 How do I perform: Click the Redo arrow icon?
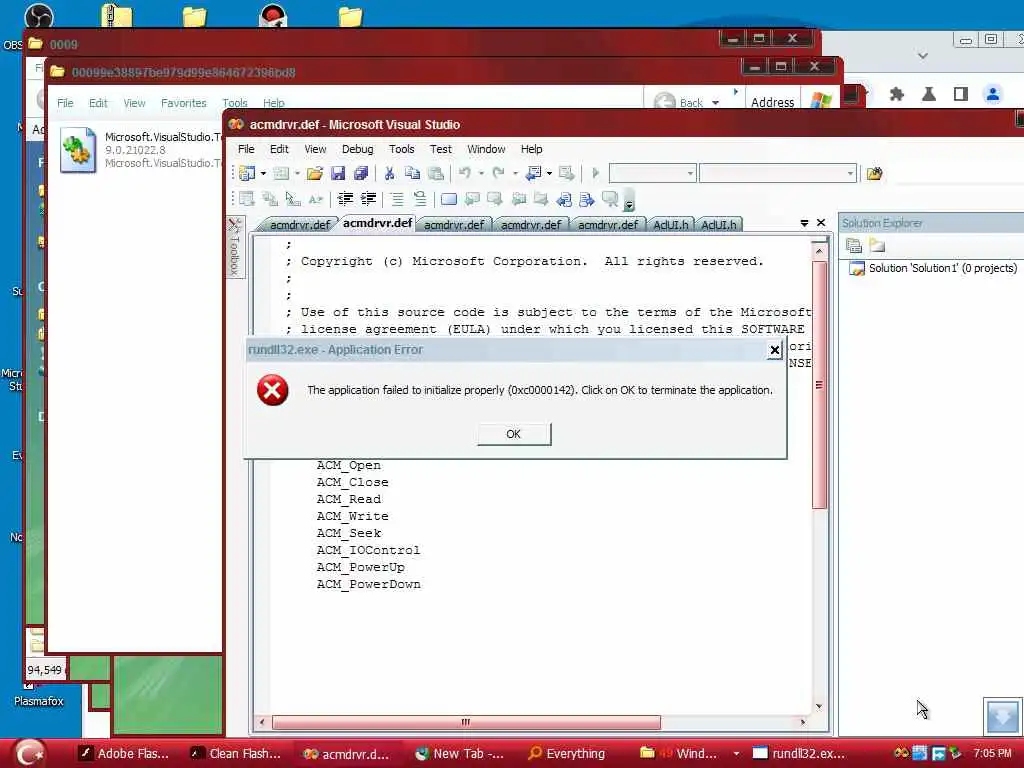pos(499,173)
